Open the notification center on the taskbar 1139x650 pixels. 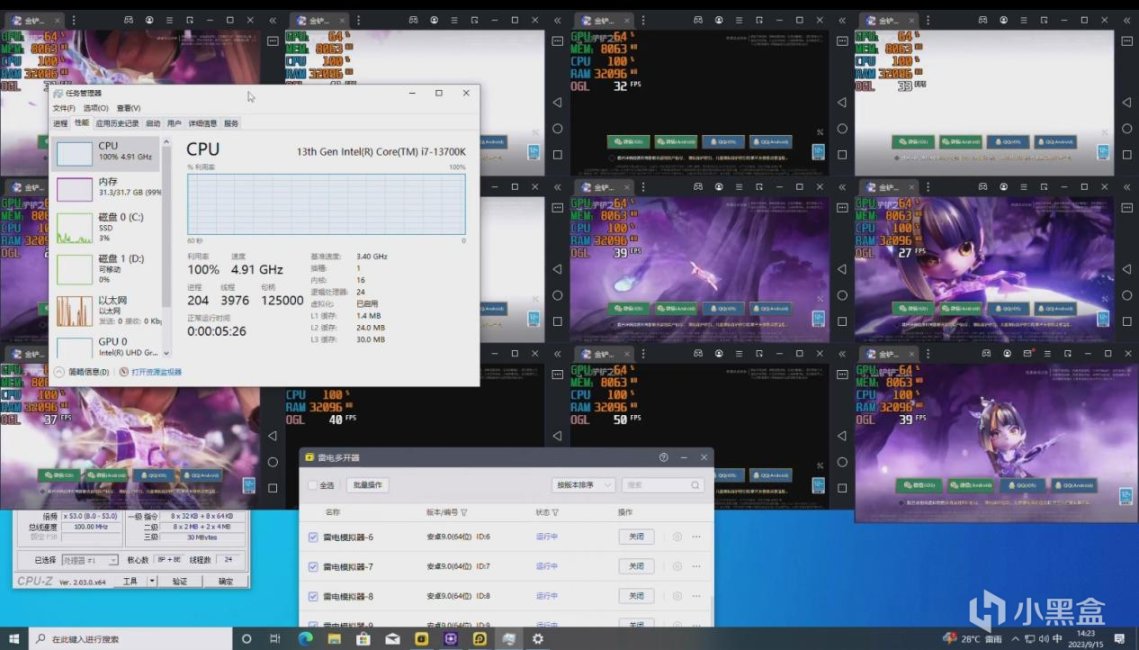point(1119,639)
